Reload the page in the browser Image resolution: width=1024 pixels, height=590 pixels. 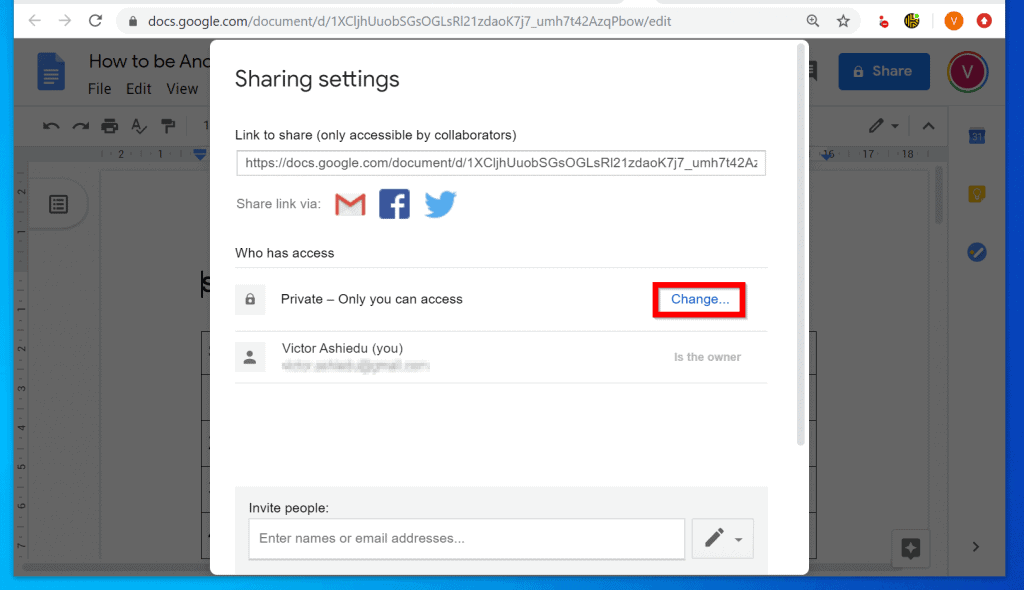point(95,21)
